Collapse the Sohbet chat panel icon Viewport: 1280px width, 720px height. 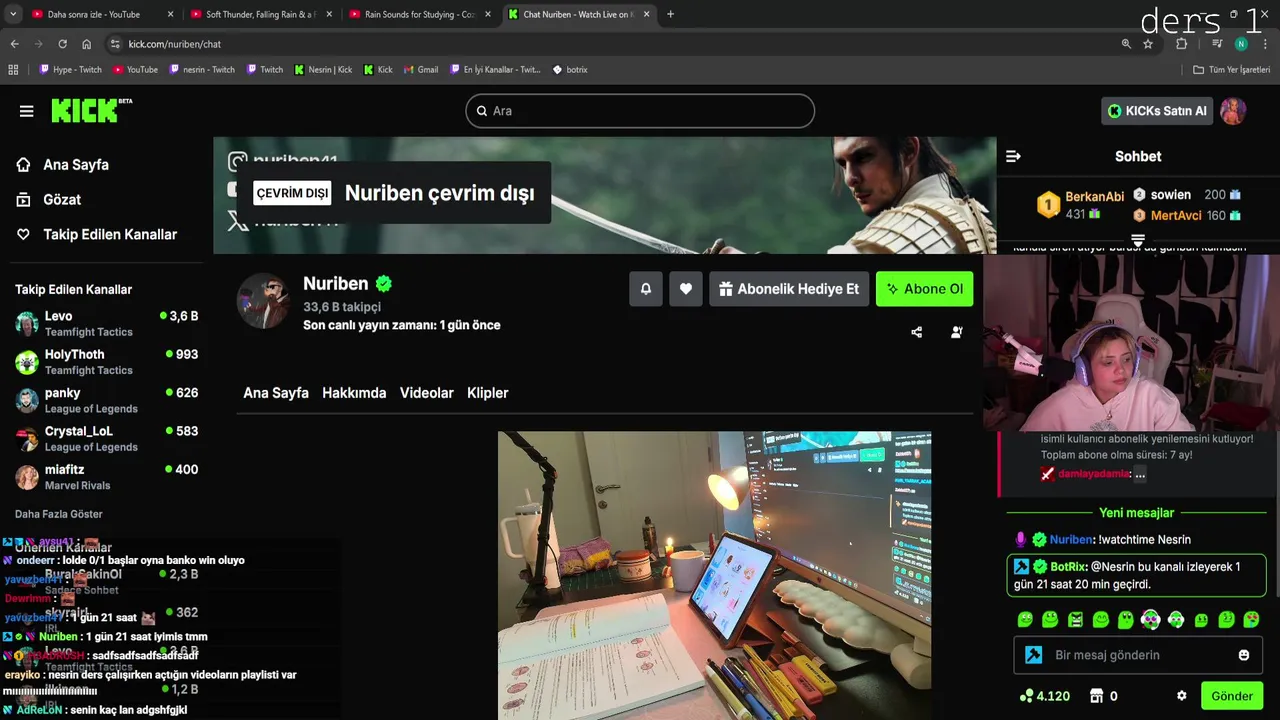click(1013, 156)
